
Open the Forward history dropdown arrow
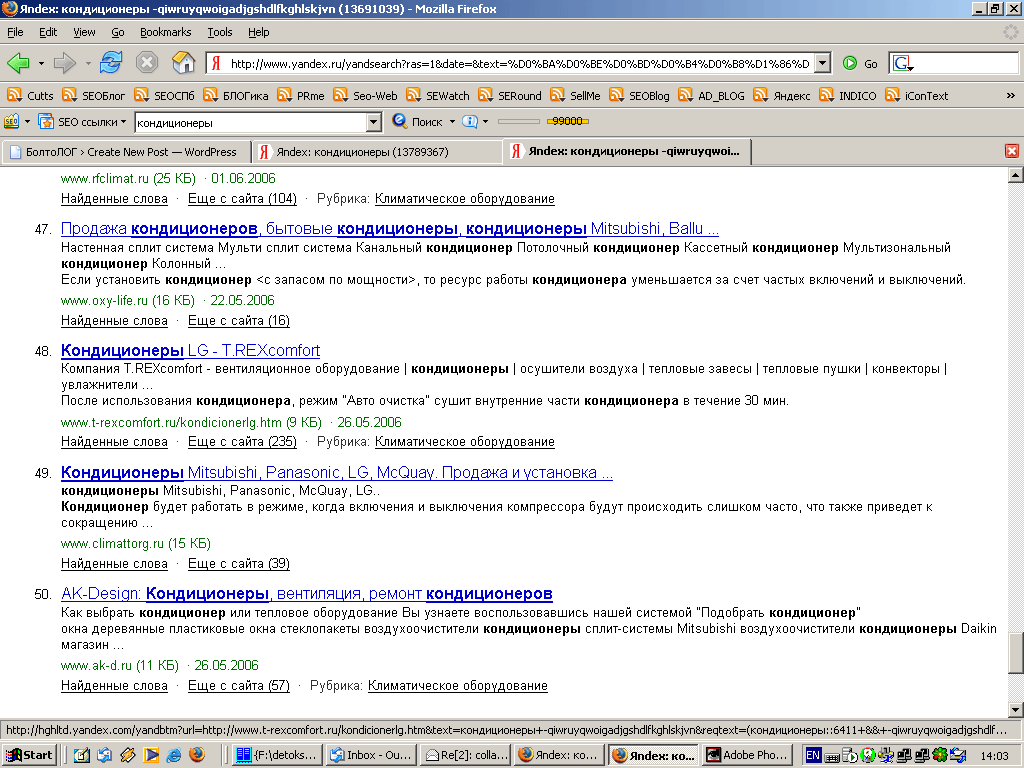[x=88, y=63]
